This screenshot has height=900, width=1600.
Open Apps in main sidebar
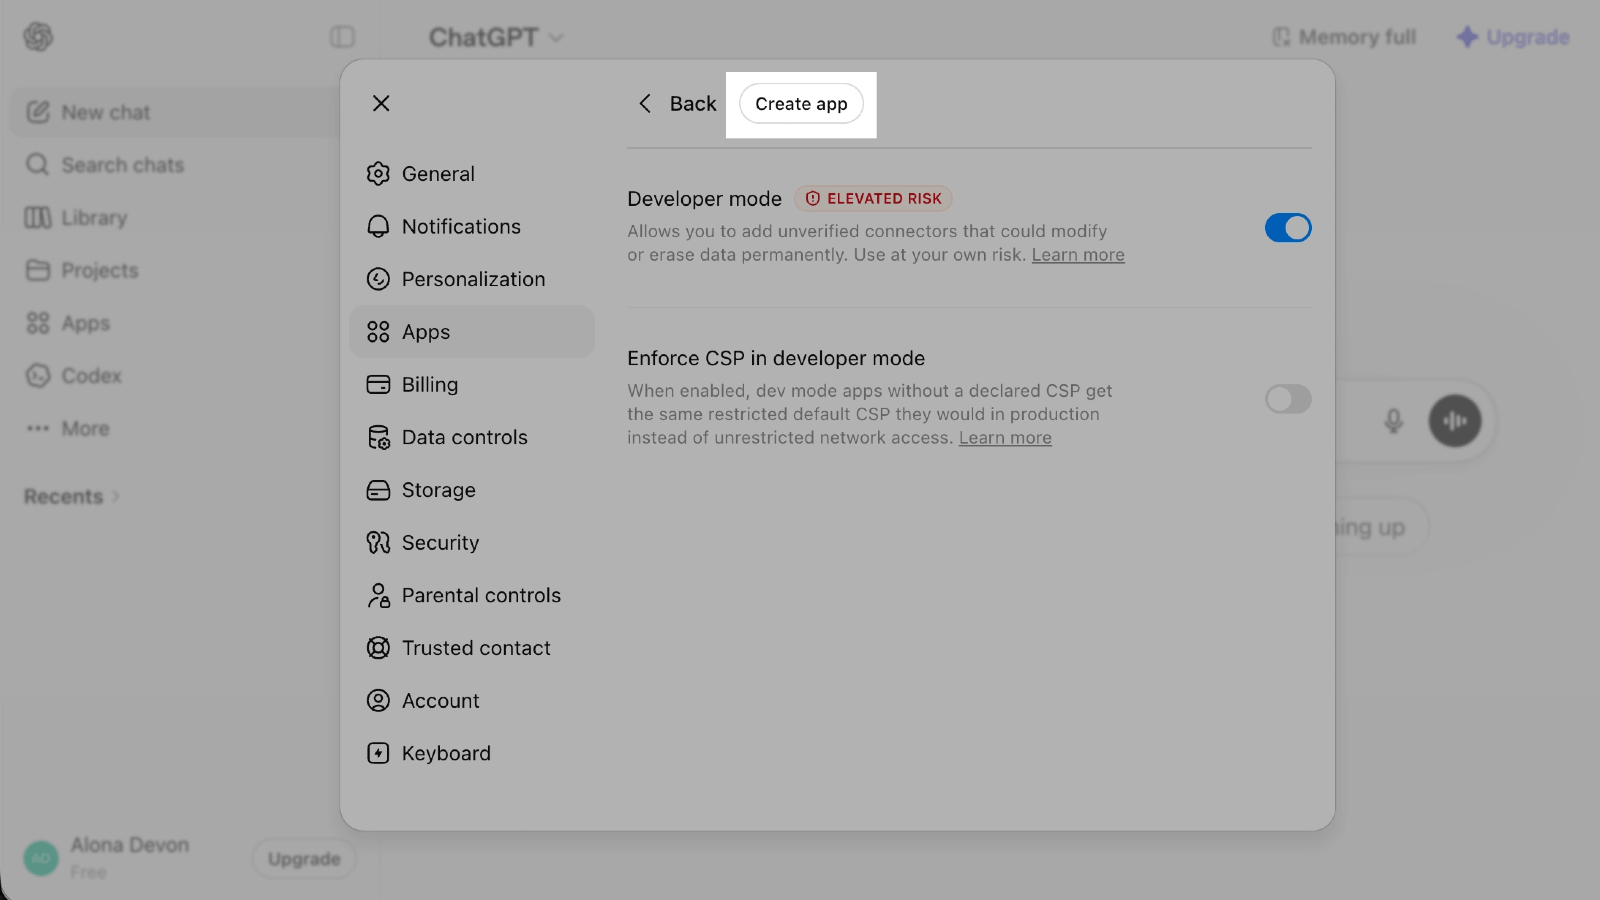tap(68, 323)
